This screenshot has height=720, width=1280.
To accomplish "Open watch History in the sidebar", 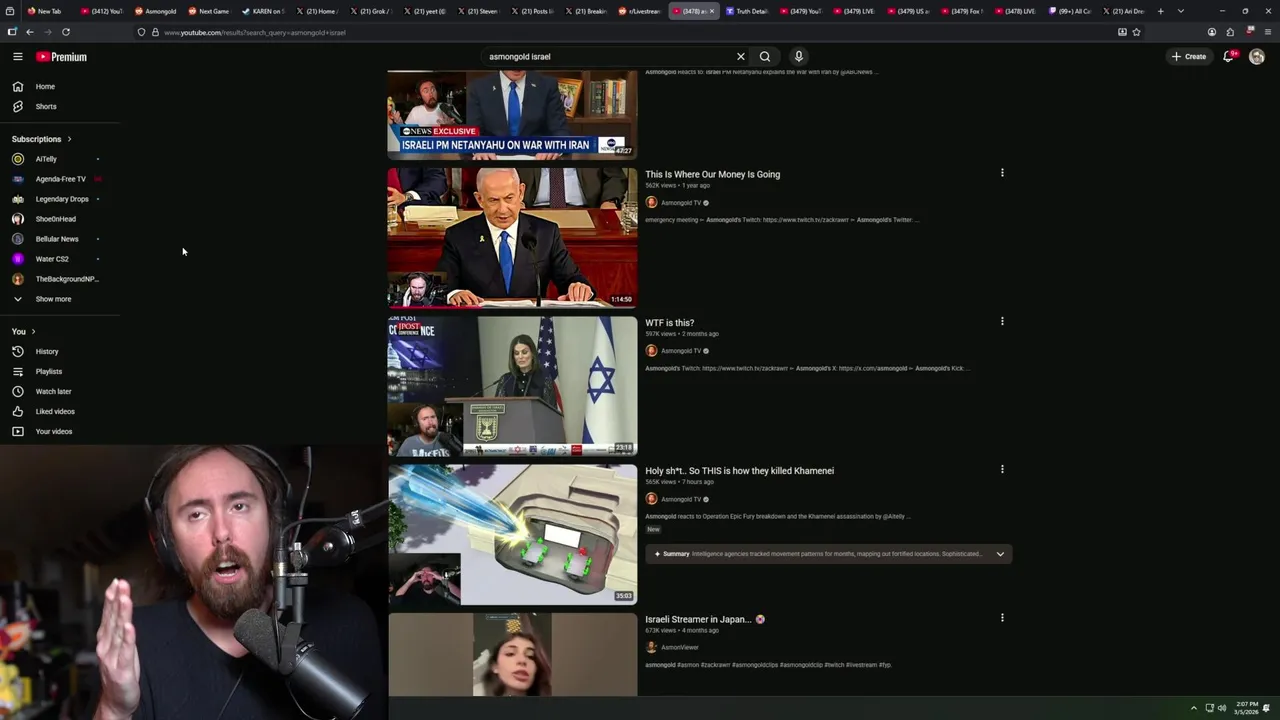I will (x=47, y=352).
